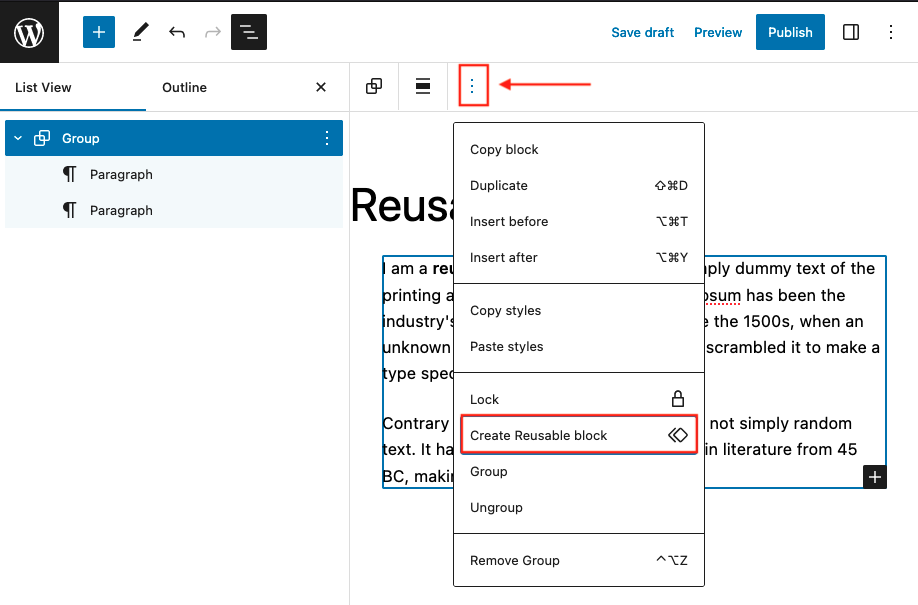918x605 pixels.
Task: Select the Group block icon in the block toolbar
Action: tap(374, 86)
